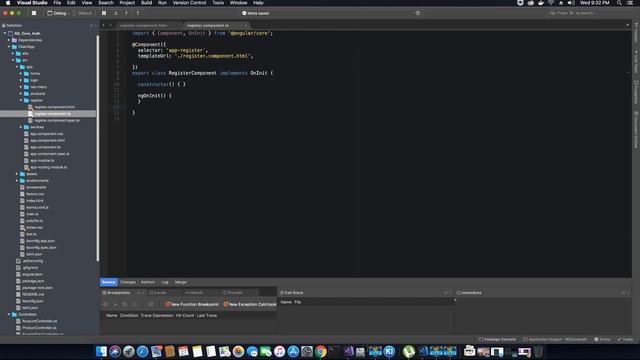Click the step over icon
The height and width of the screenshot is (360, 640).
(116, 13)
